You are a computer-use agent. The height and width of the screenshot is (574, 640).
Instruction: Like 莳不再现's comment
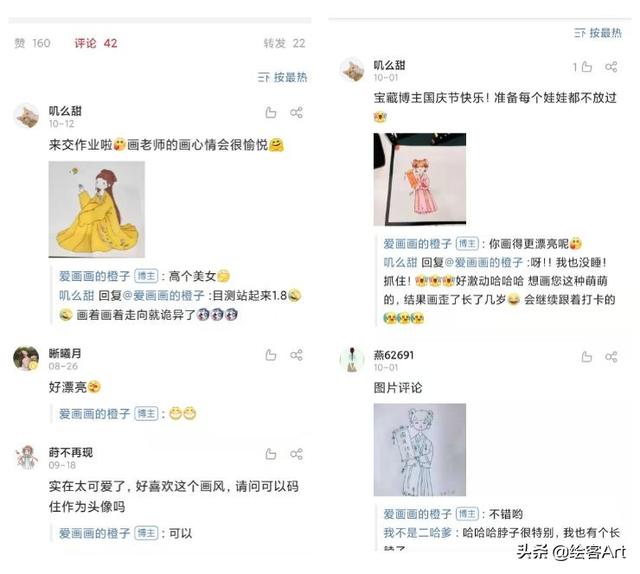[271, 454]
